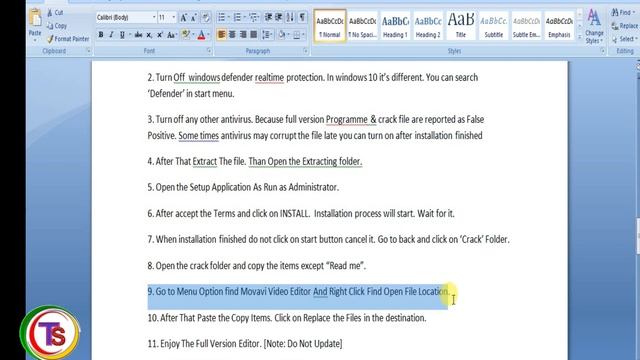640x360 pixels.
Task: Open the Paragraph dialog launcher
Action: (x=305, y=51)
